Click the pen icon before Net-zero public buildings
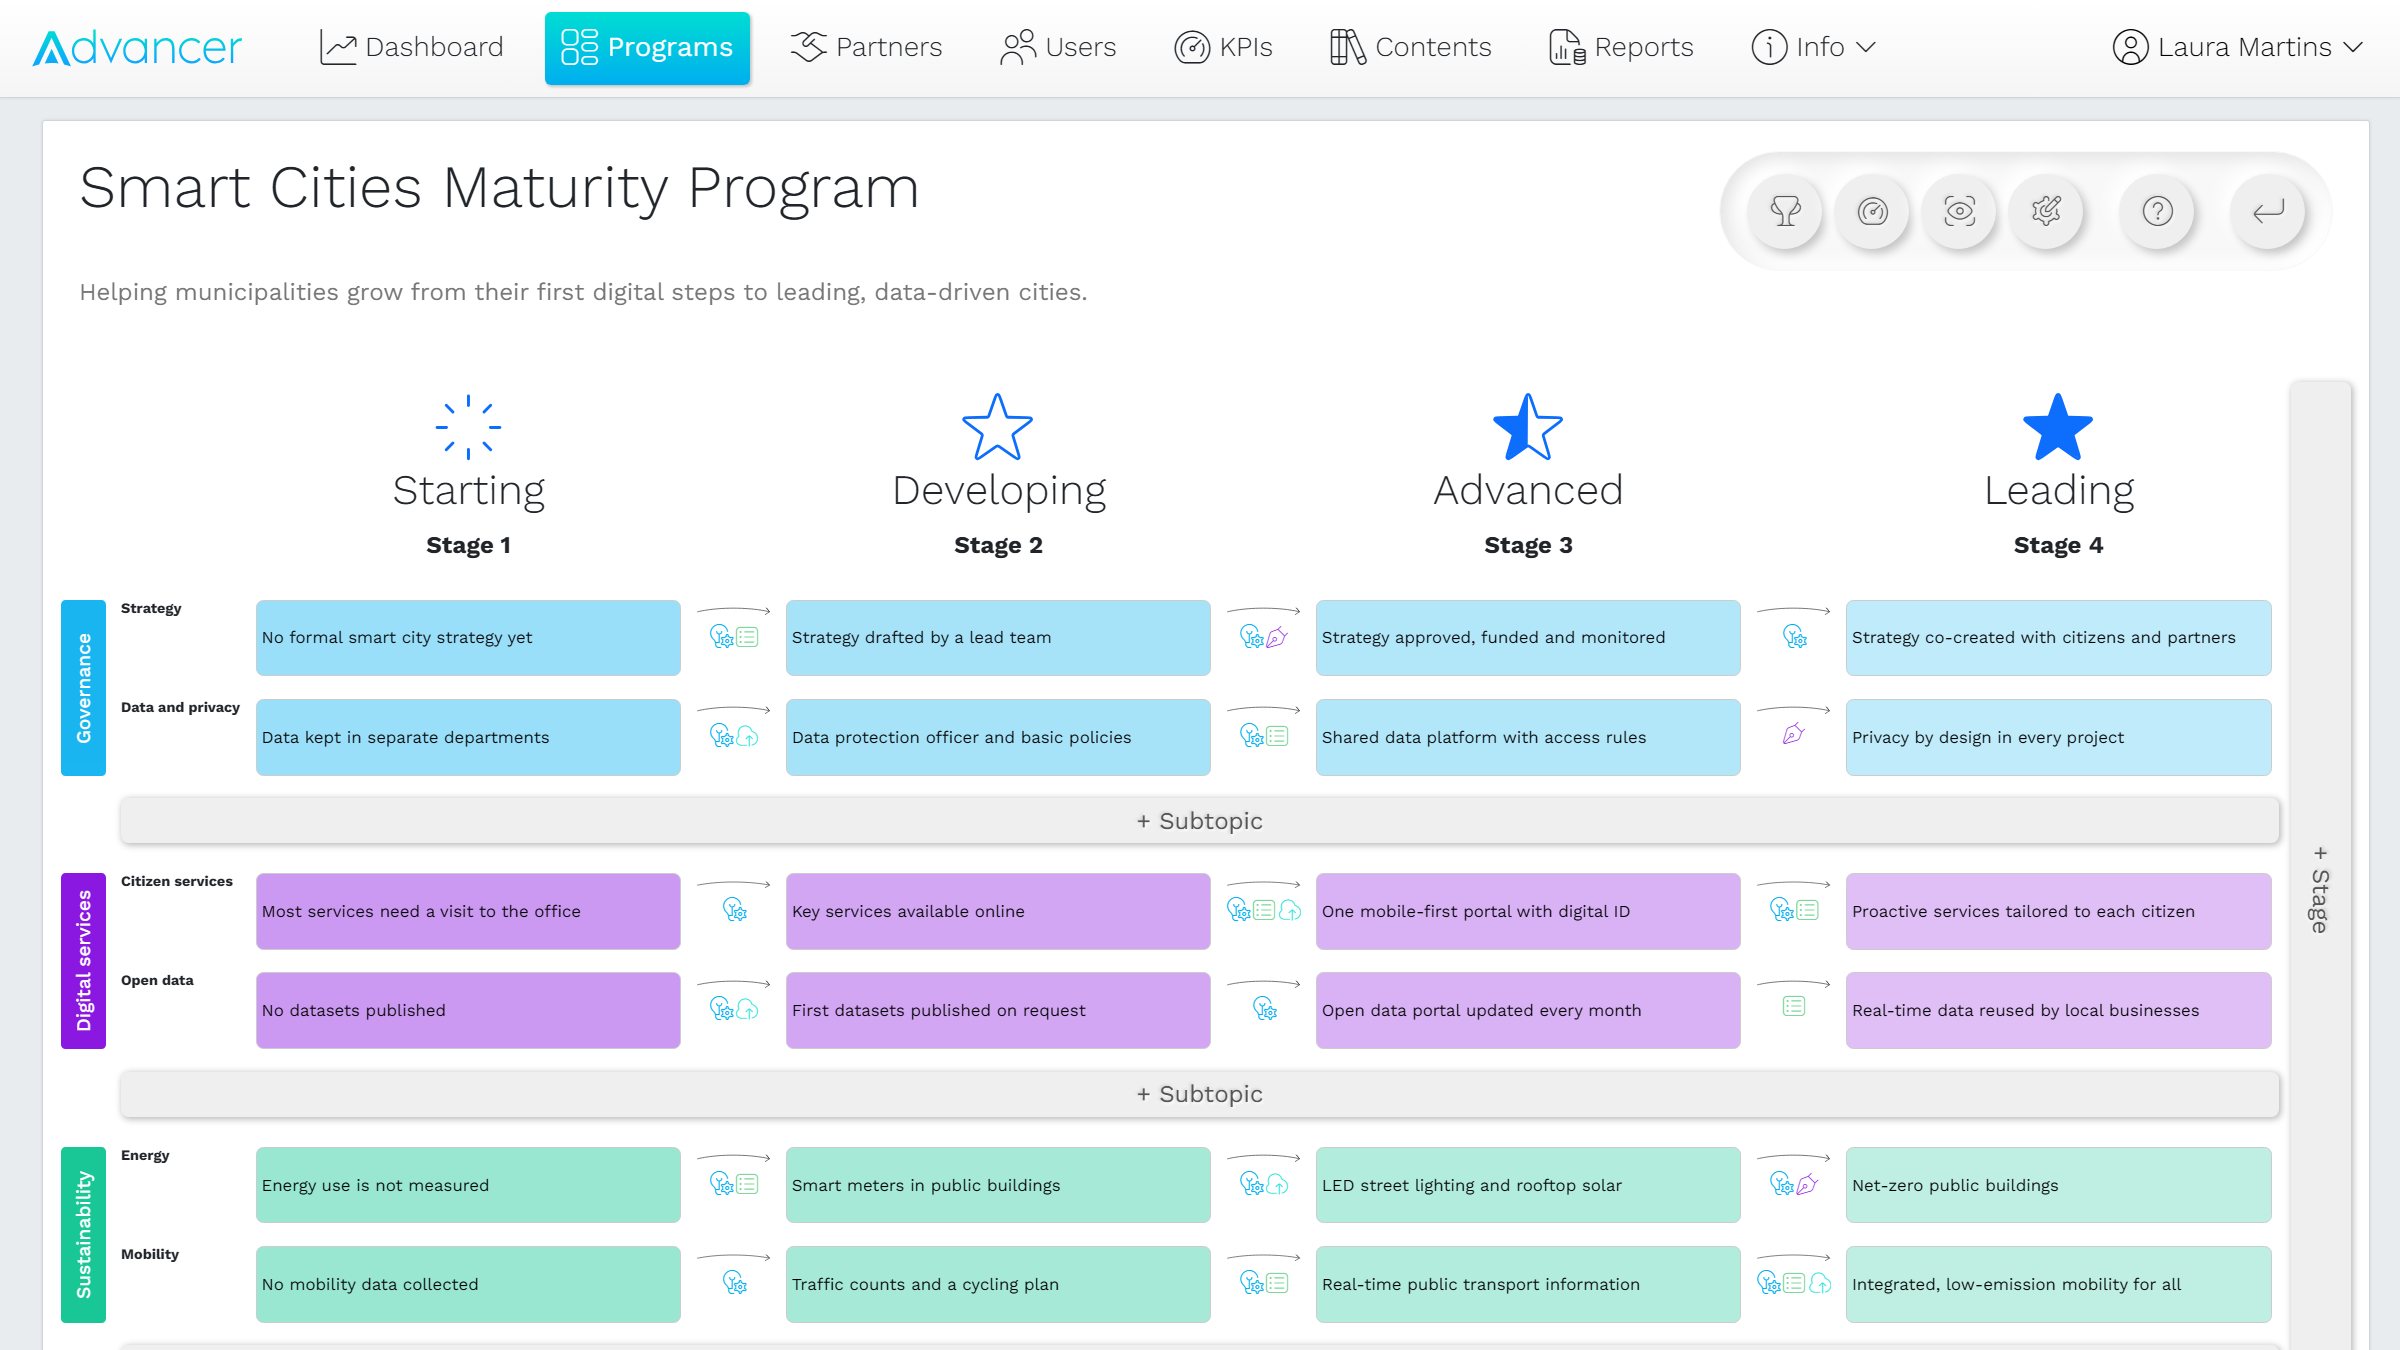This screenshot has width=2400, height=1350. pyautogui.click(x=1807, y=1184)
